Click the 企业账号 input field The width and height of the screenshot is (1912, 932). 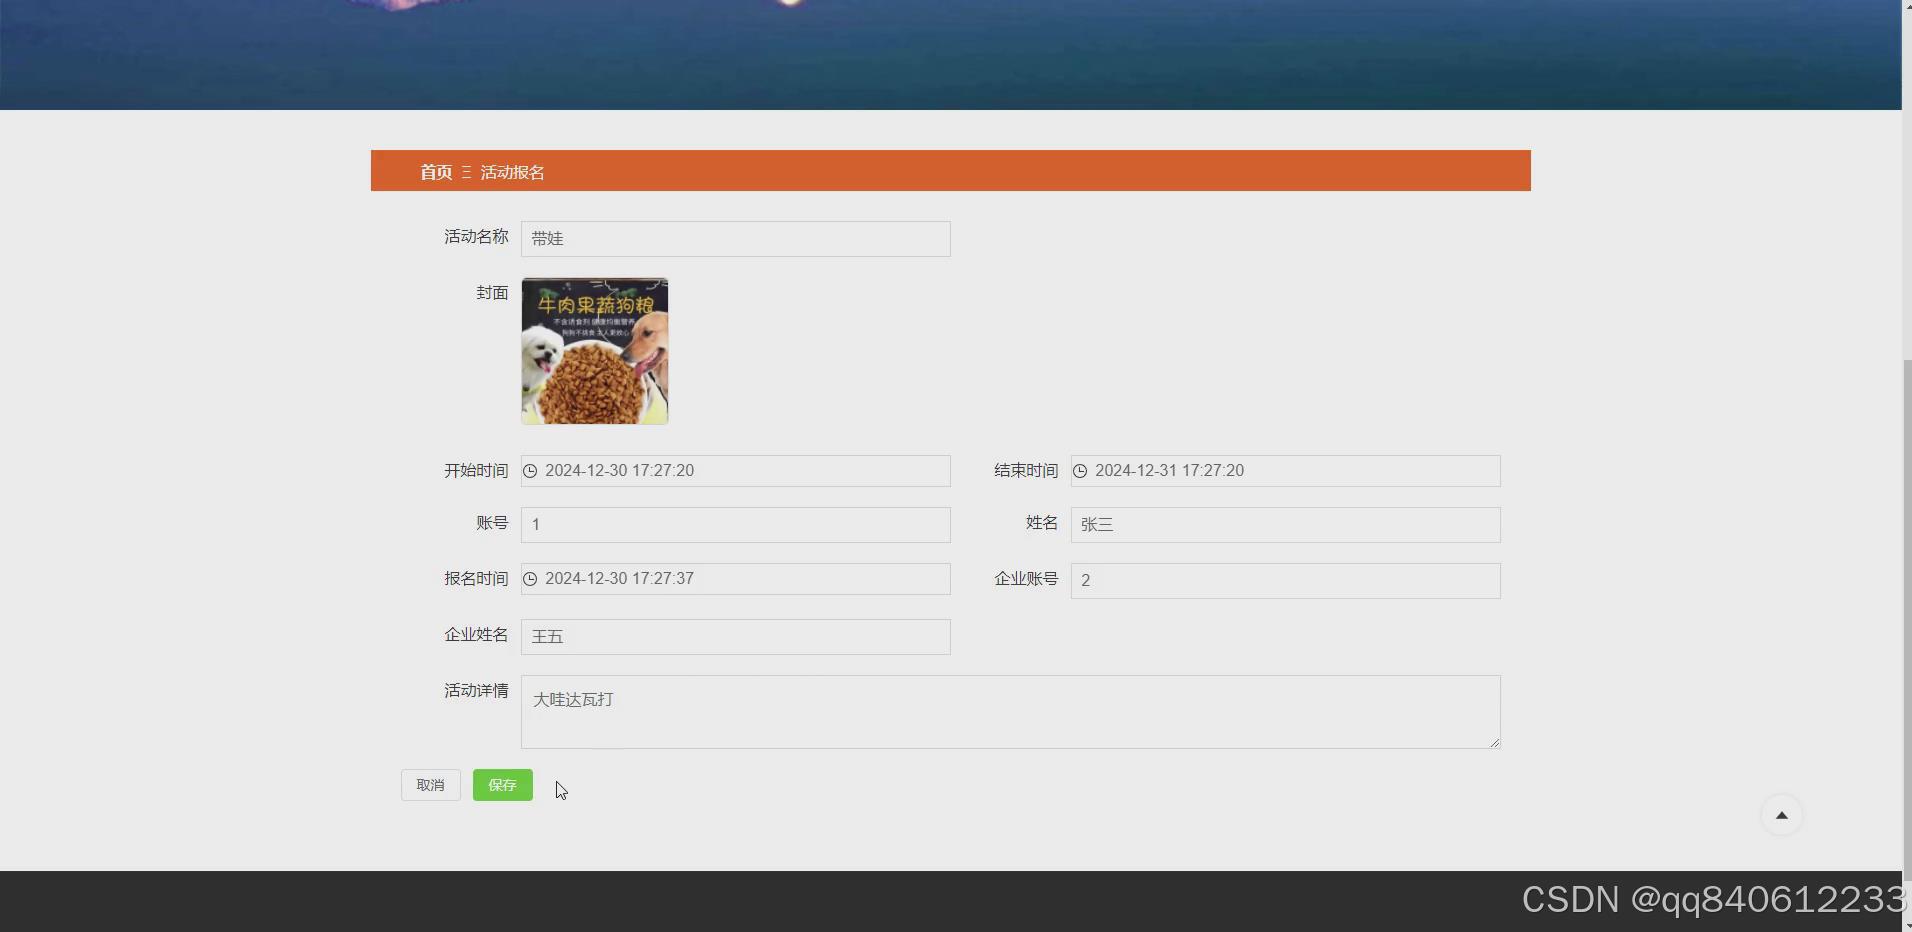[x=1286, y=581]
